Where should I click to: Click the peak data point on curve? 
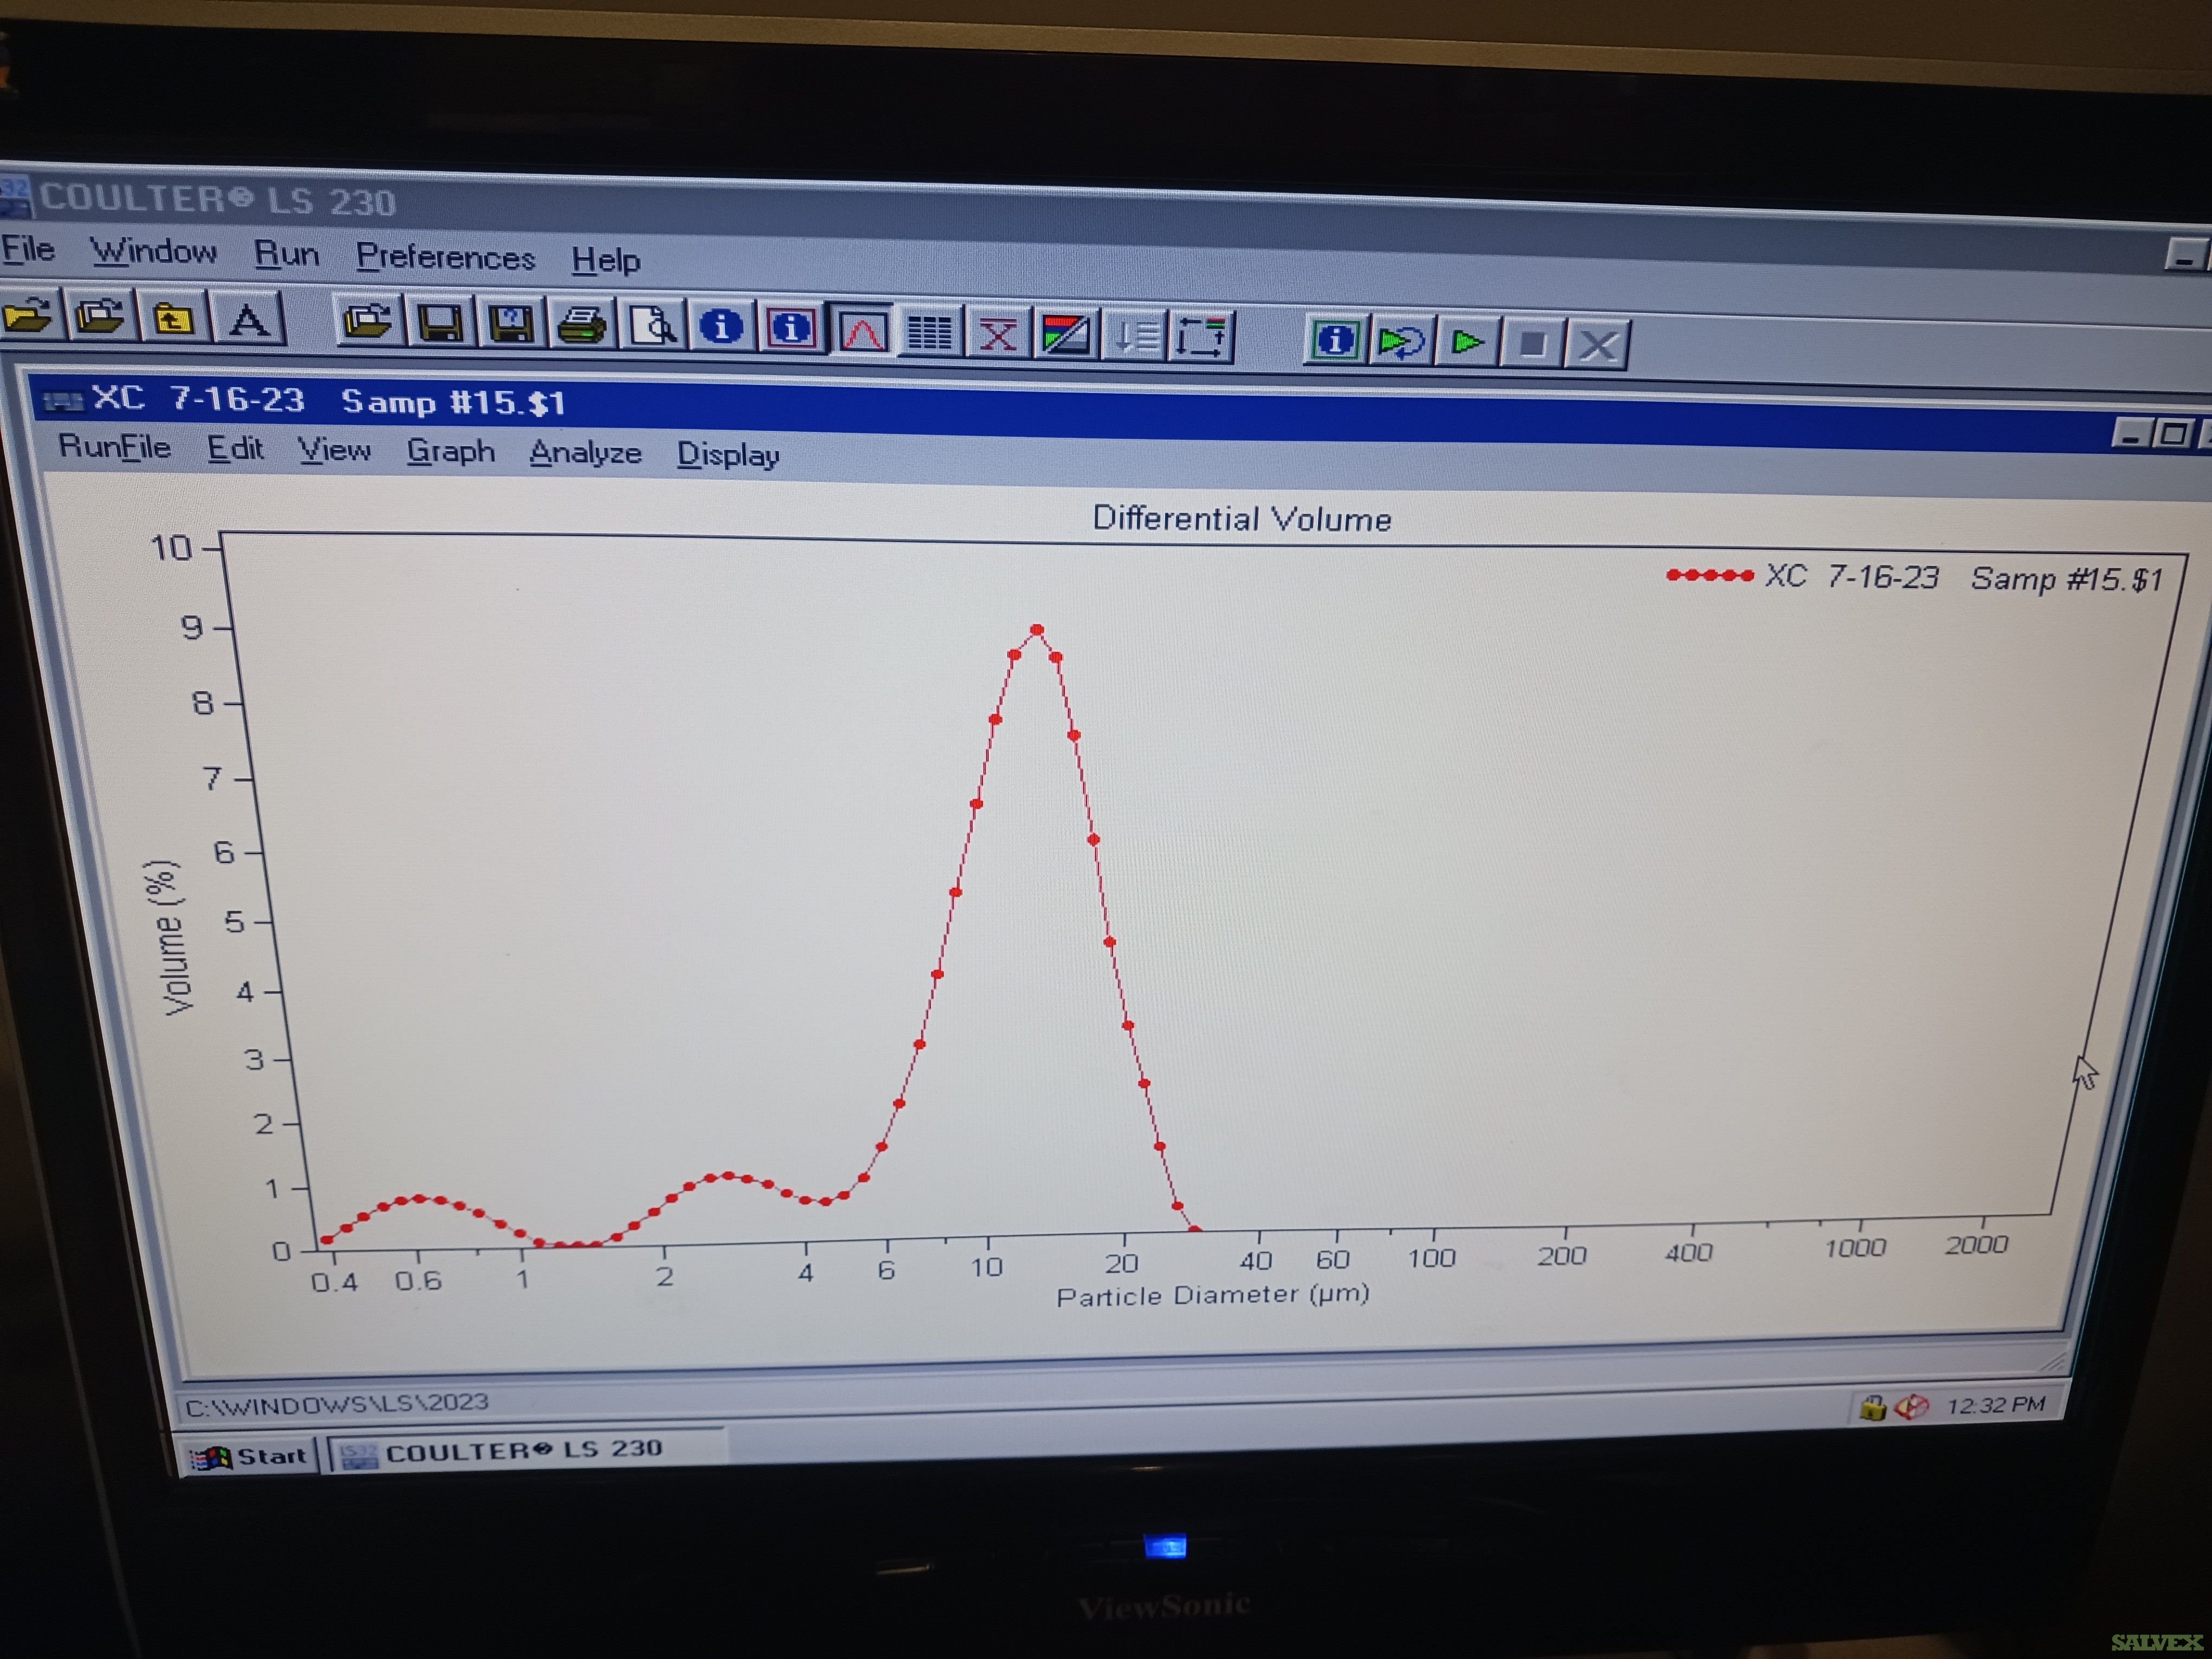pos(1037,630)
